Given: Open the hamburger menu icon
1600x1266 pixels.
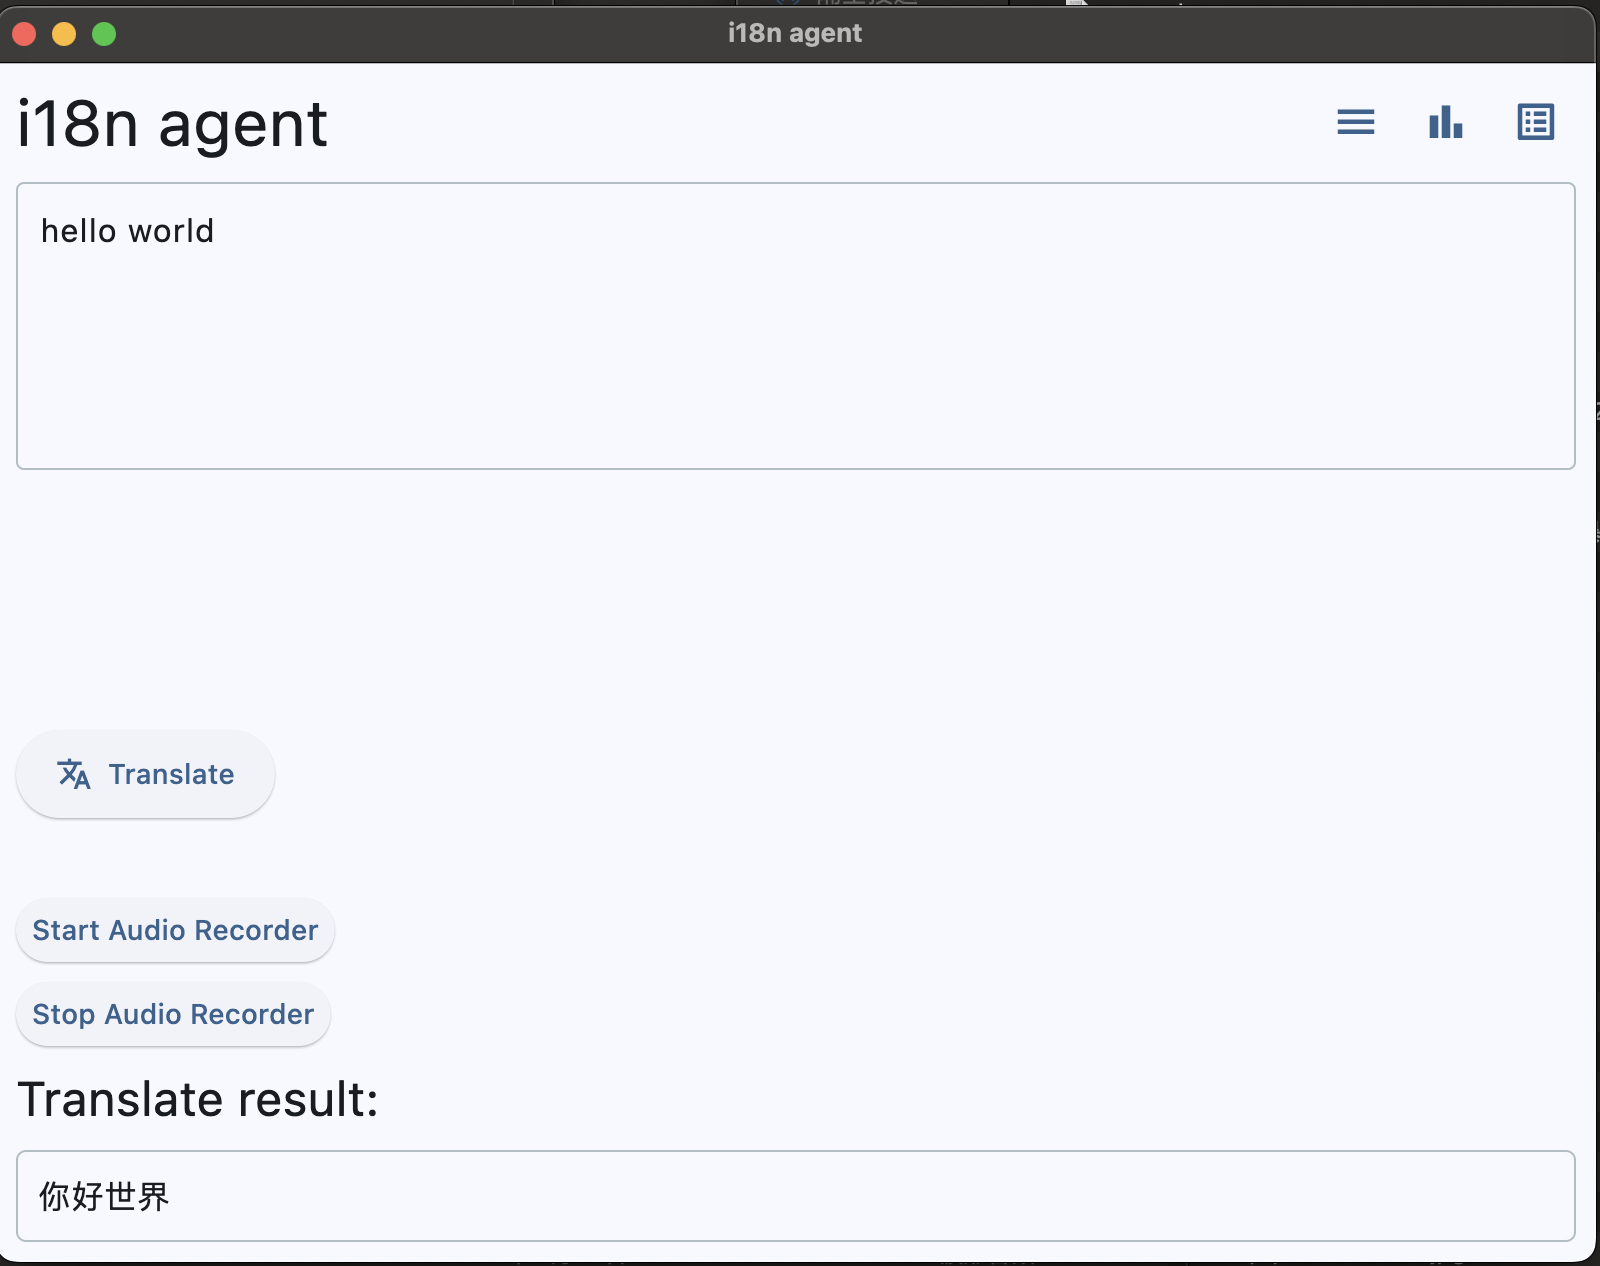Looking at the screenshot, I should pyautogui.click(x=1355, y=122).
